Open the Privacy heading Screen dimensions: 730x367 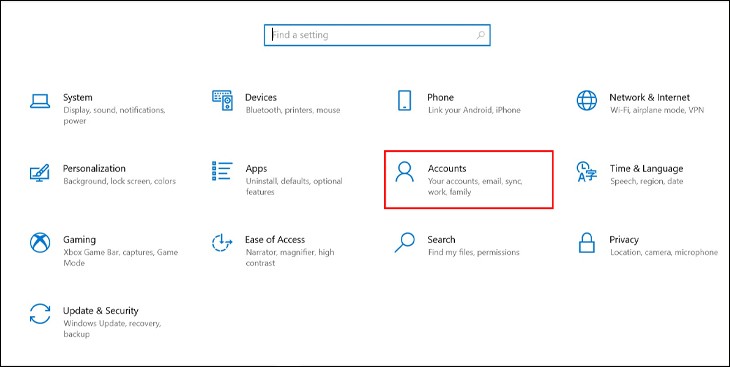[624, 240]
